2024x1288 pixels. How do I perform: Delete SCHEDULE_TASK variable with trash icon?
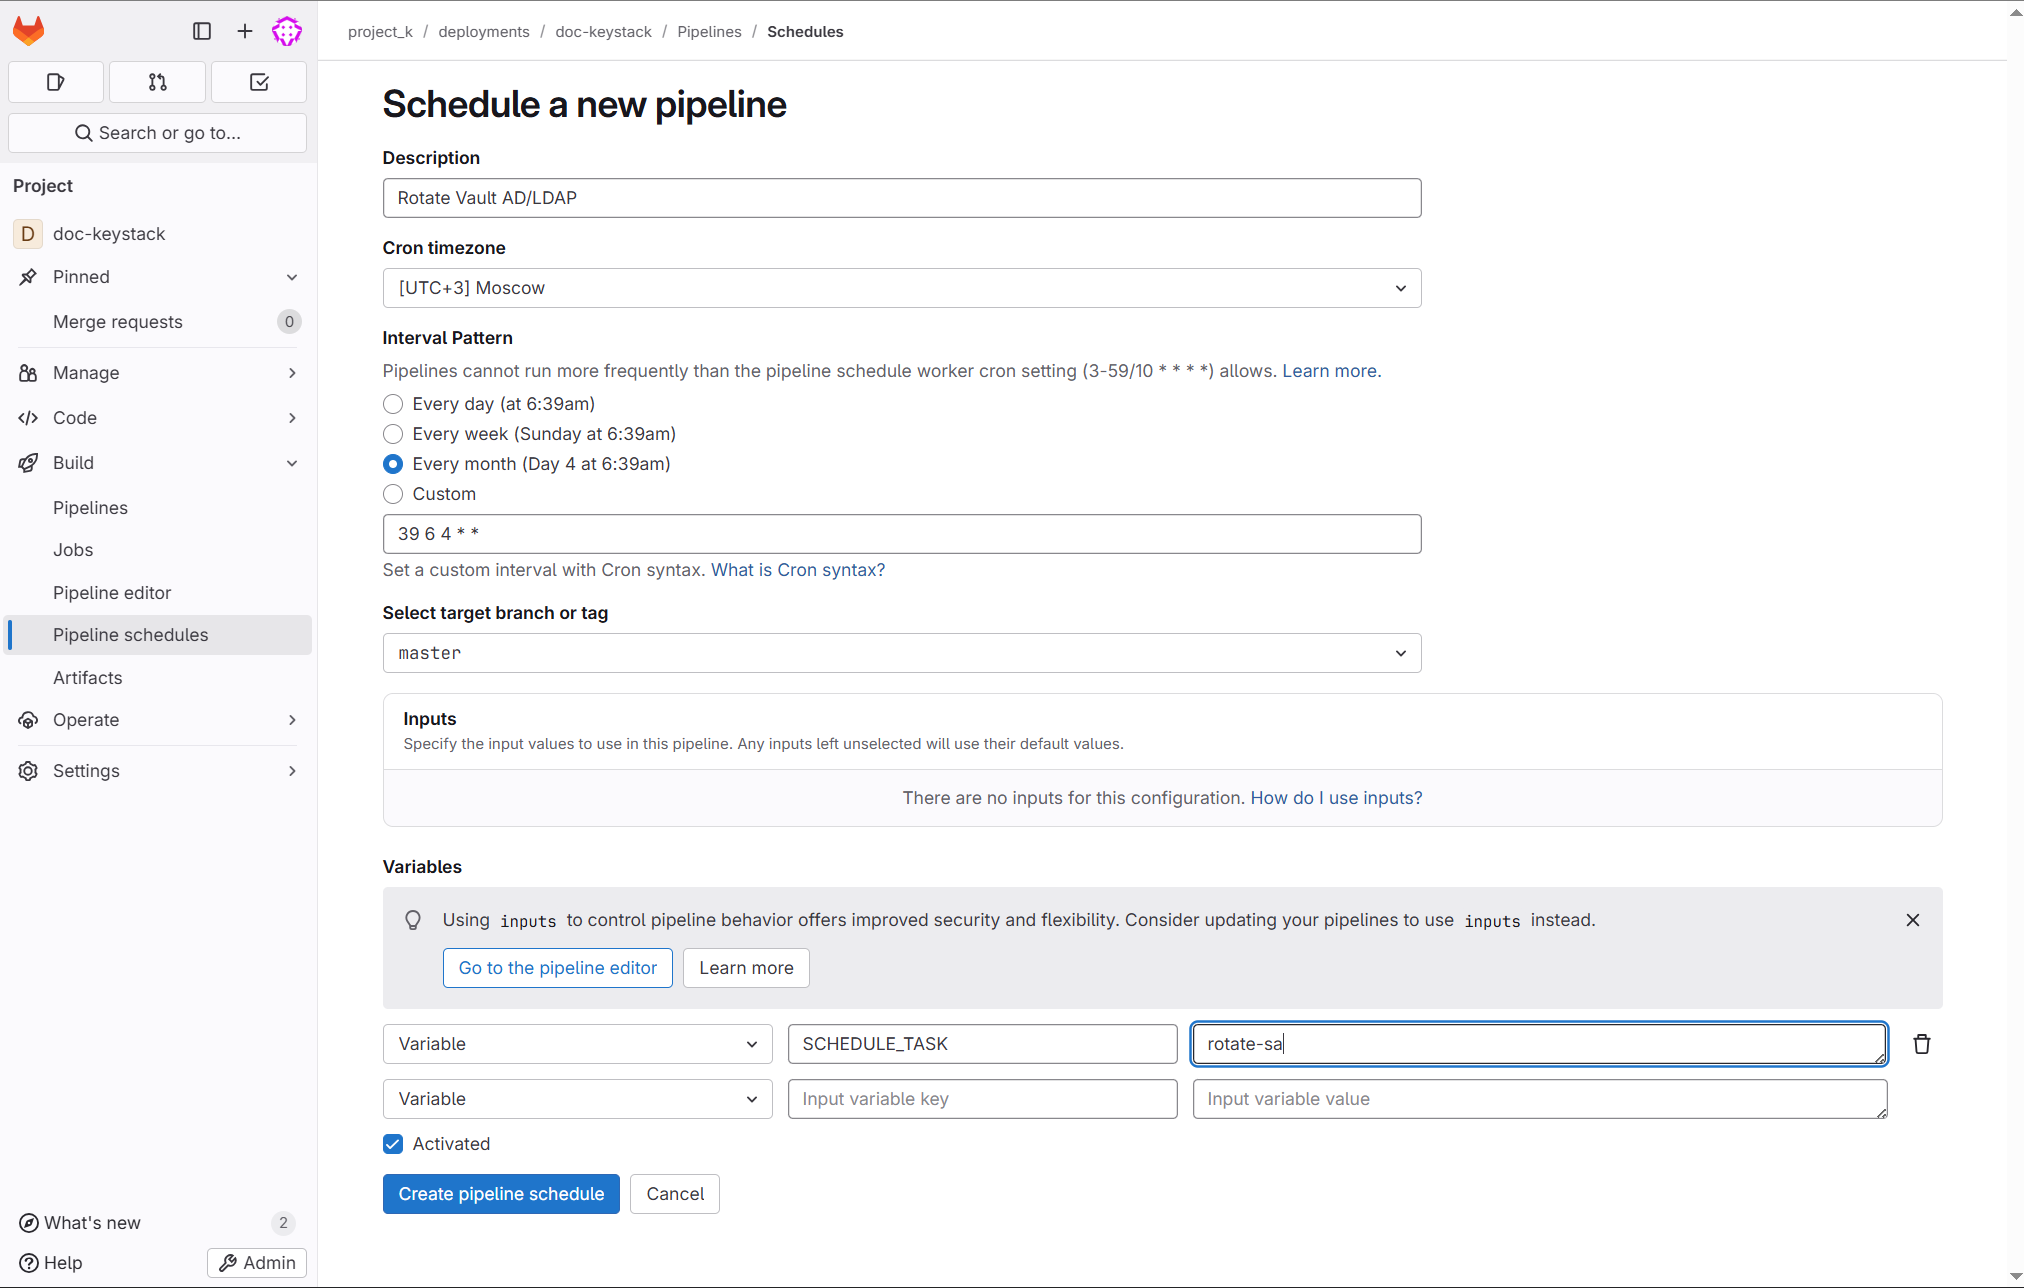(x=1921, y=1044)
